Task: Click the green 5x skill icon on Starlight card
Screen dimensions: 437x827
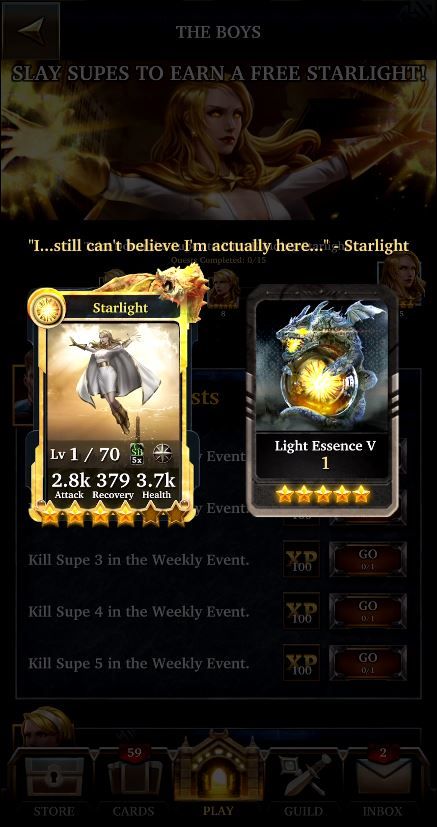Action: click(137, 453)
